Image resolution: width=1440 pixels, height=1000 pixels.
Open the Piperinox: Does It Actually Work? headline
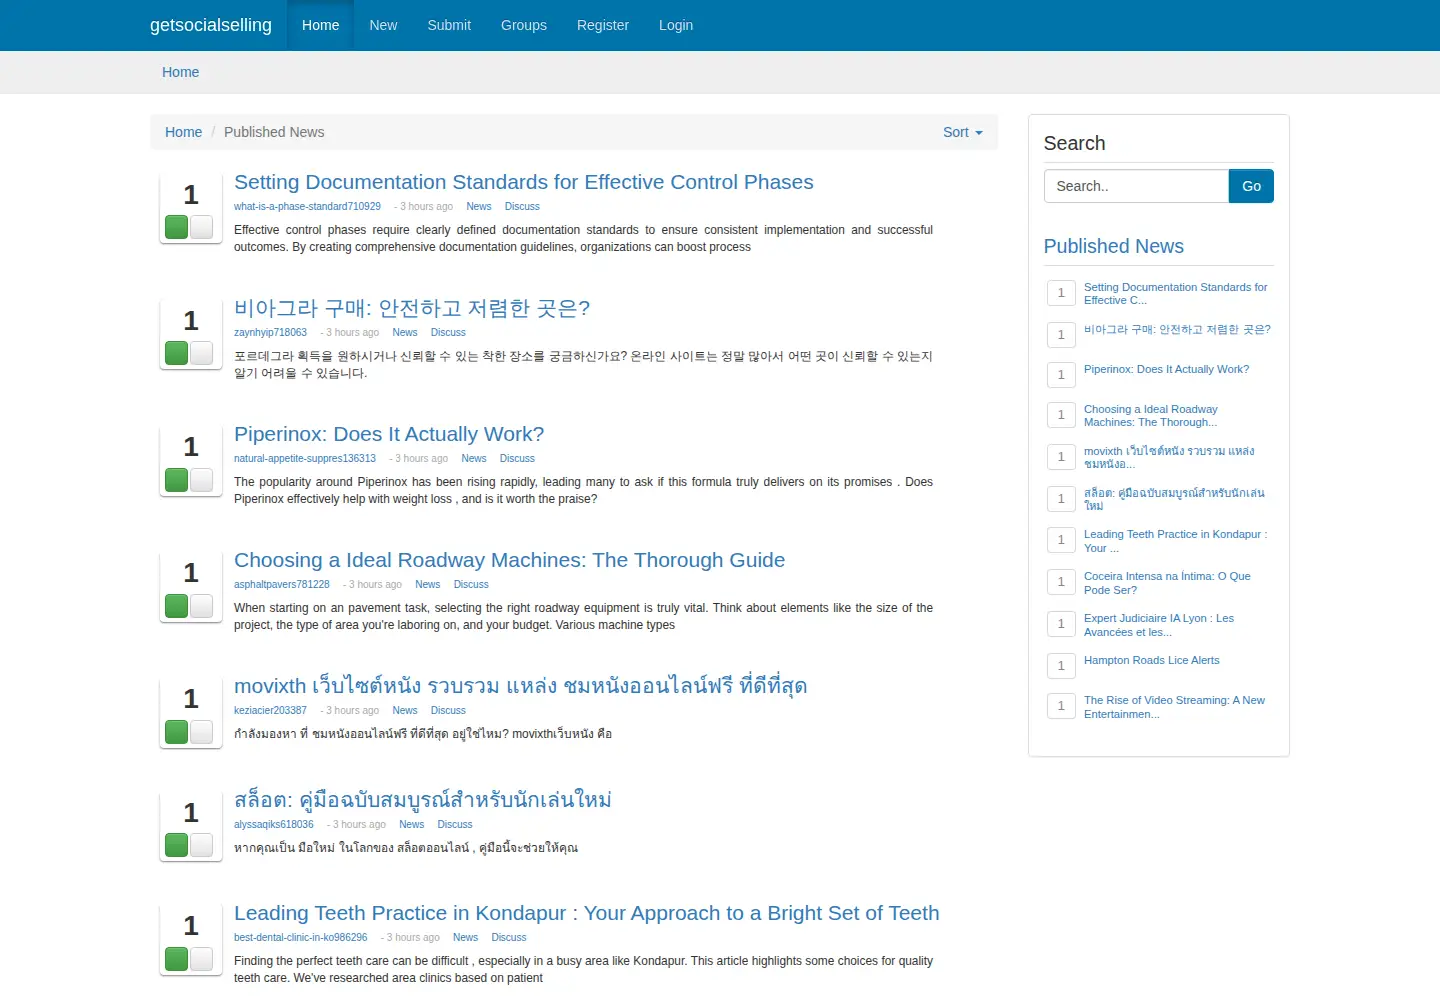[389, 434]
